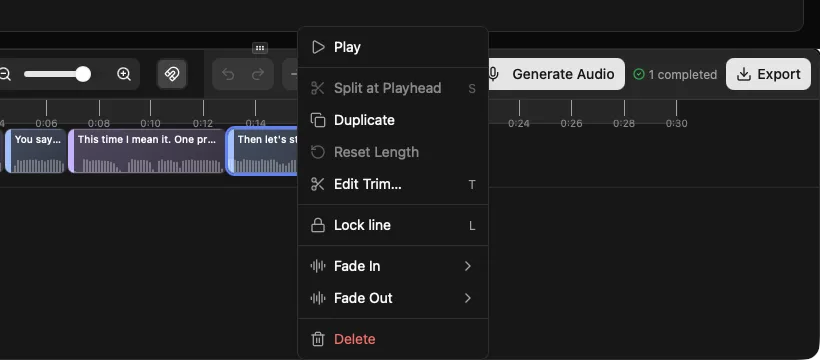Viewport: 820px width, 360px height.
Task: Click the Export button
Action: click(x=768, y=74)
